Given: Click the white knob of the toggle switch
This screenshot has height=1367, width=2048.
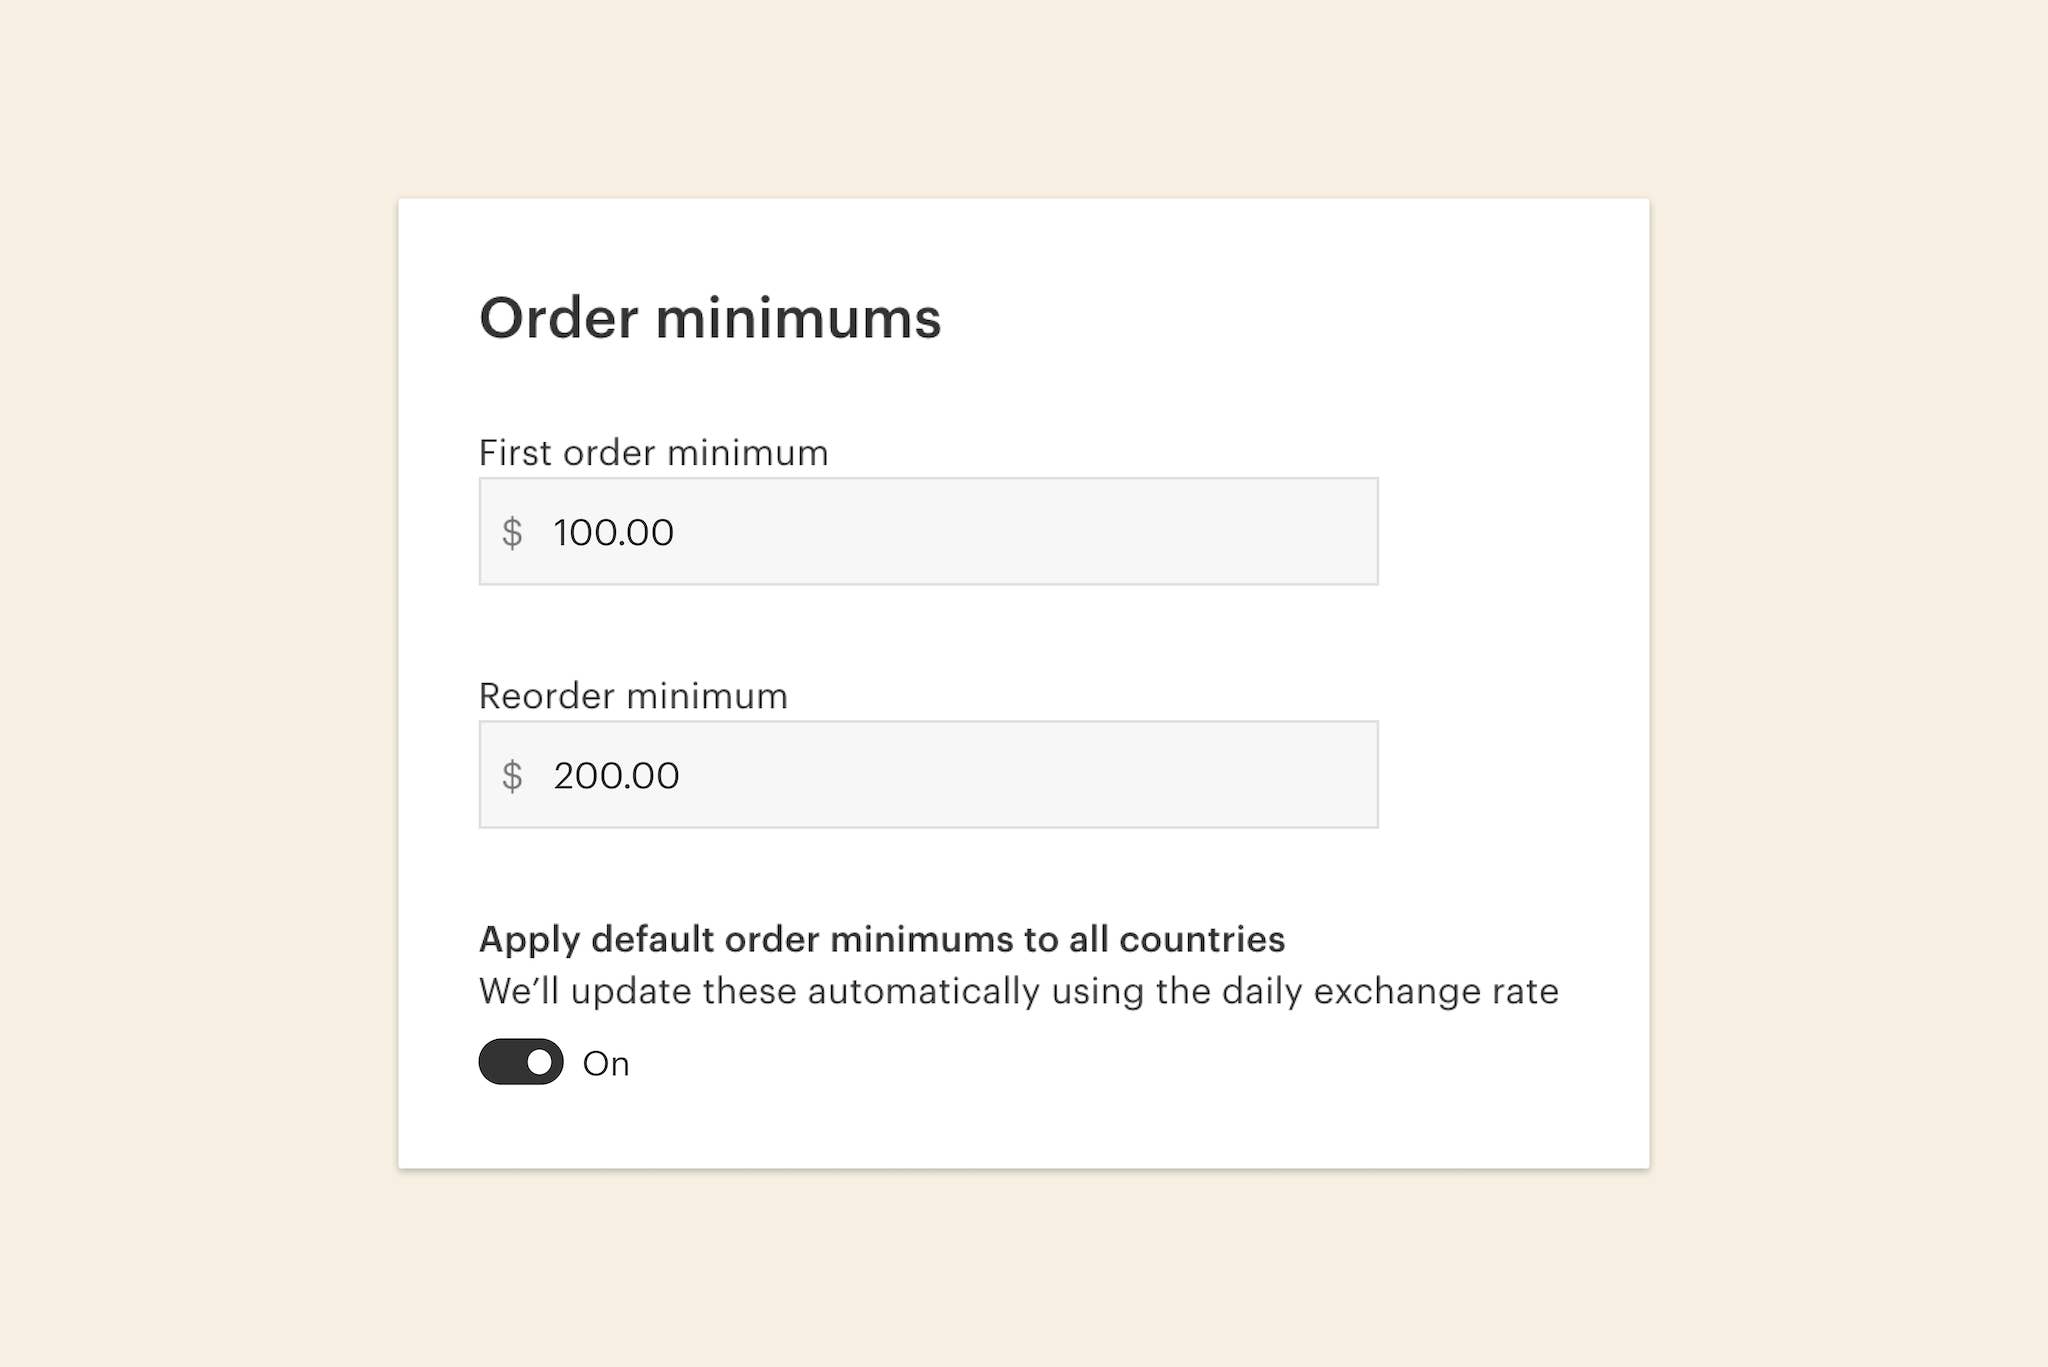Looking at the screenshot, I should (x=540, y=1062).
